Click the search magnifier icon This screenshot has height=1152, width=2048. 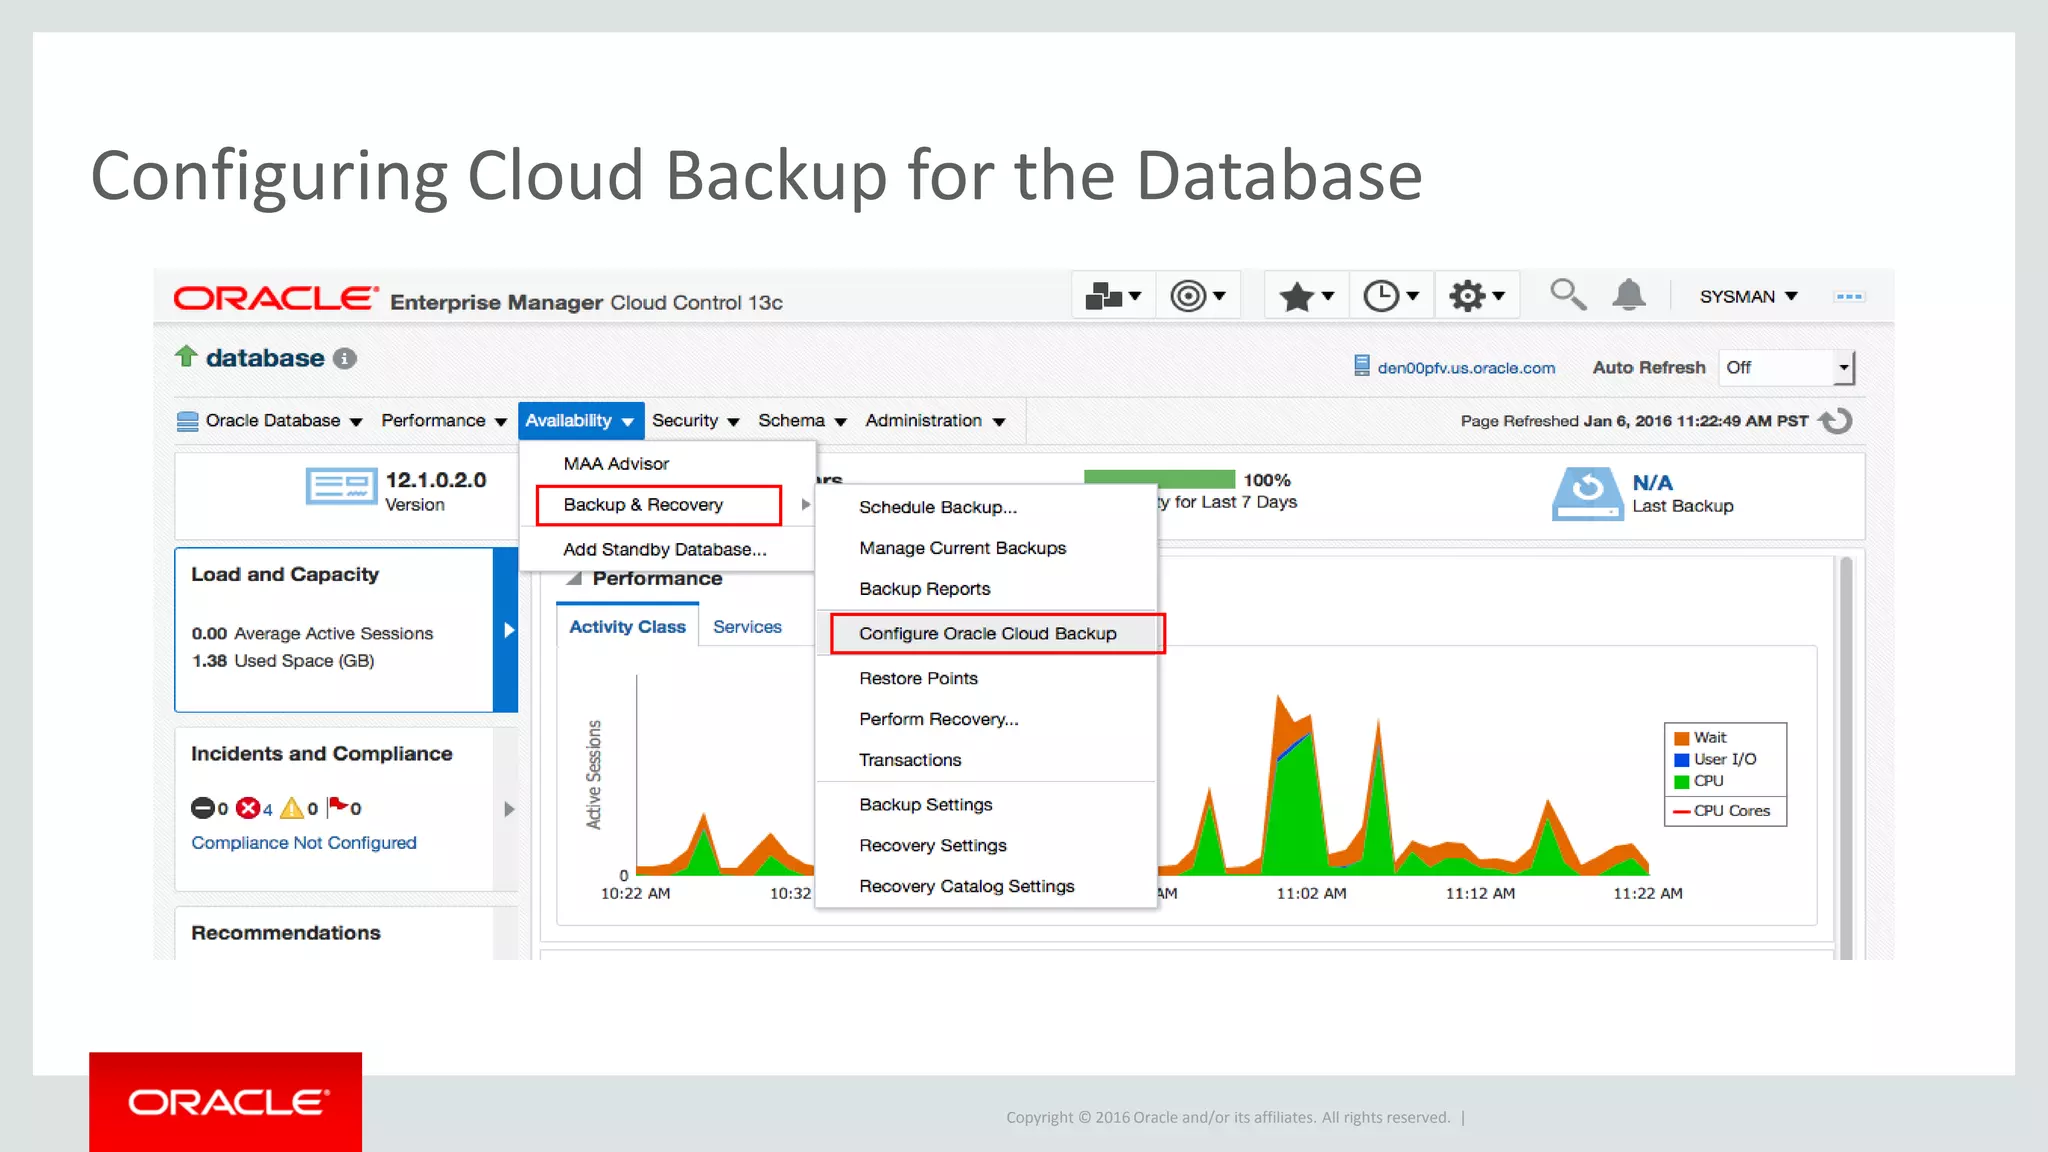pos(1567,295)
